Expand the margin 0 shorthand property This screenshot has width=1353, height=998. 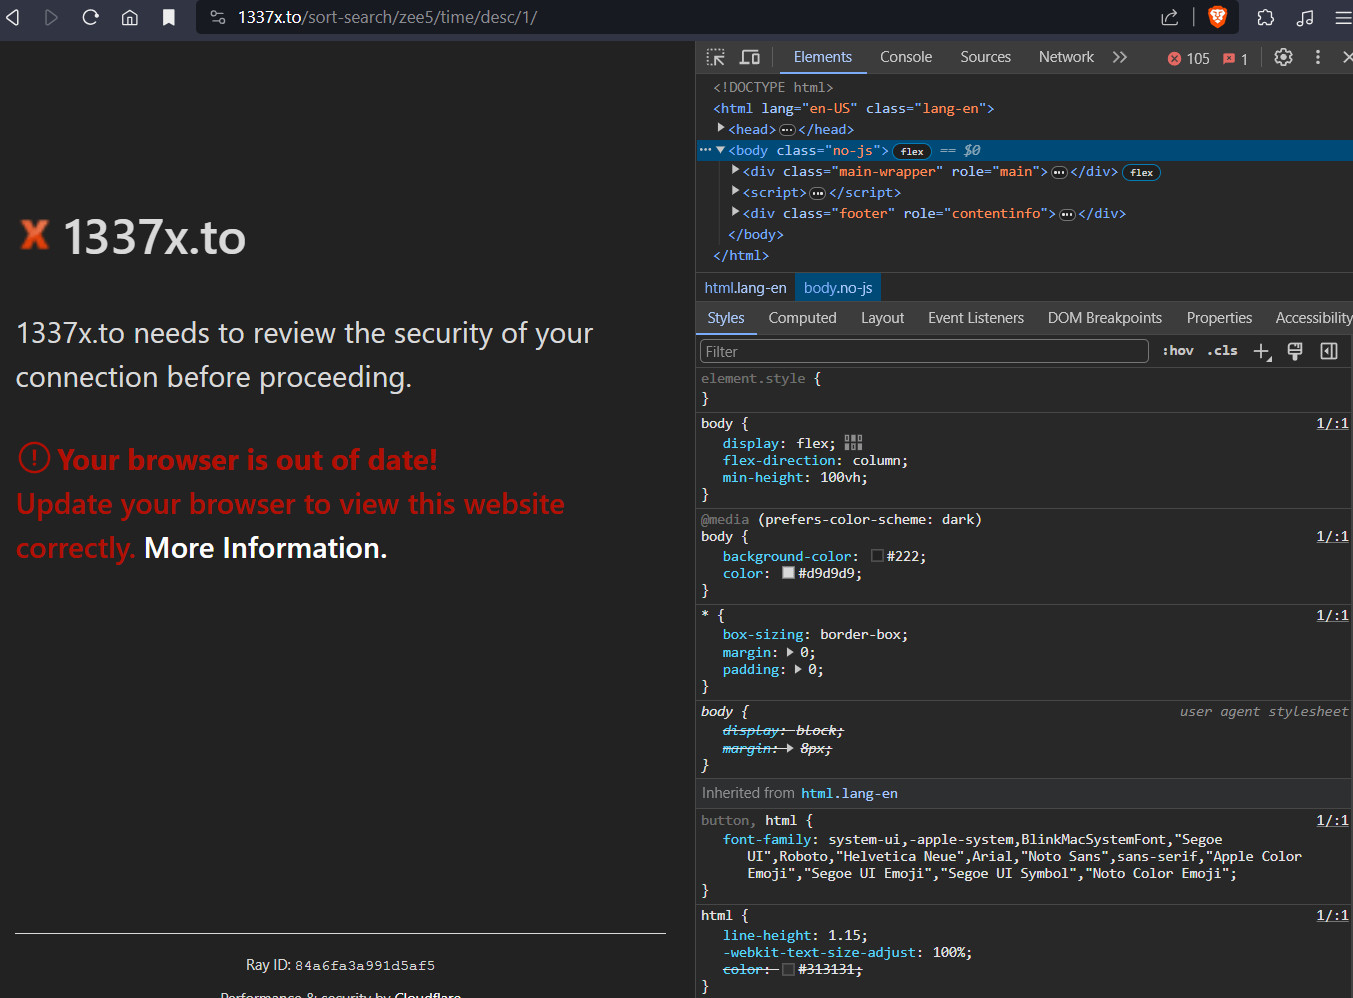point(791,652)
